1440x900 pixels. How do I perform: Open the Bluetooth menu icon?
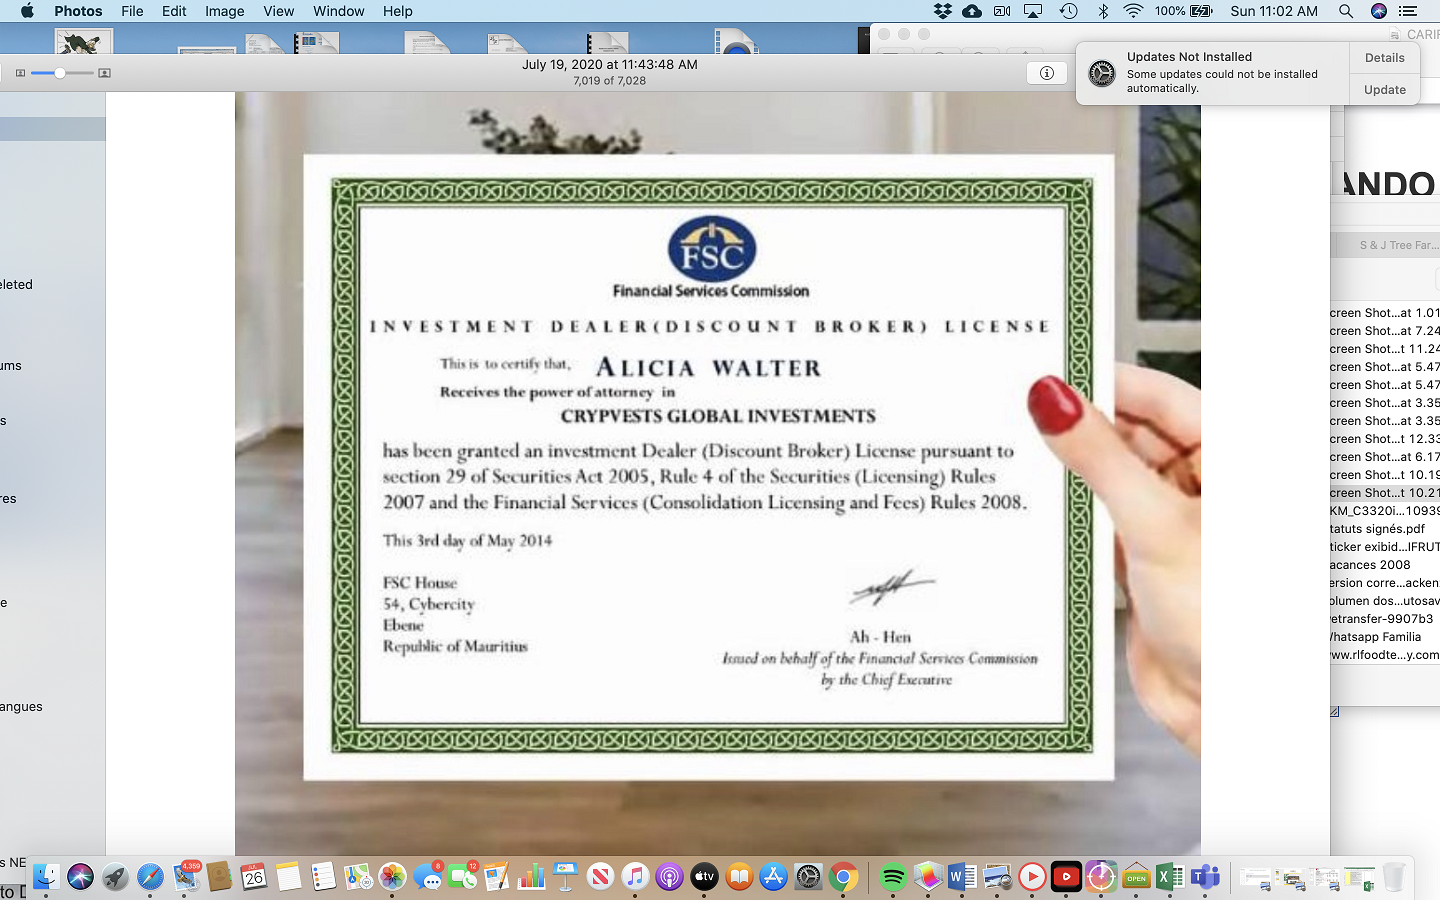[x=1103, y=11]
